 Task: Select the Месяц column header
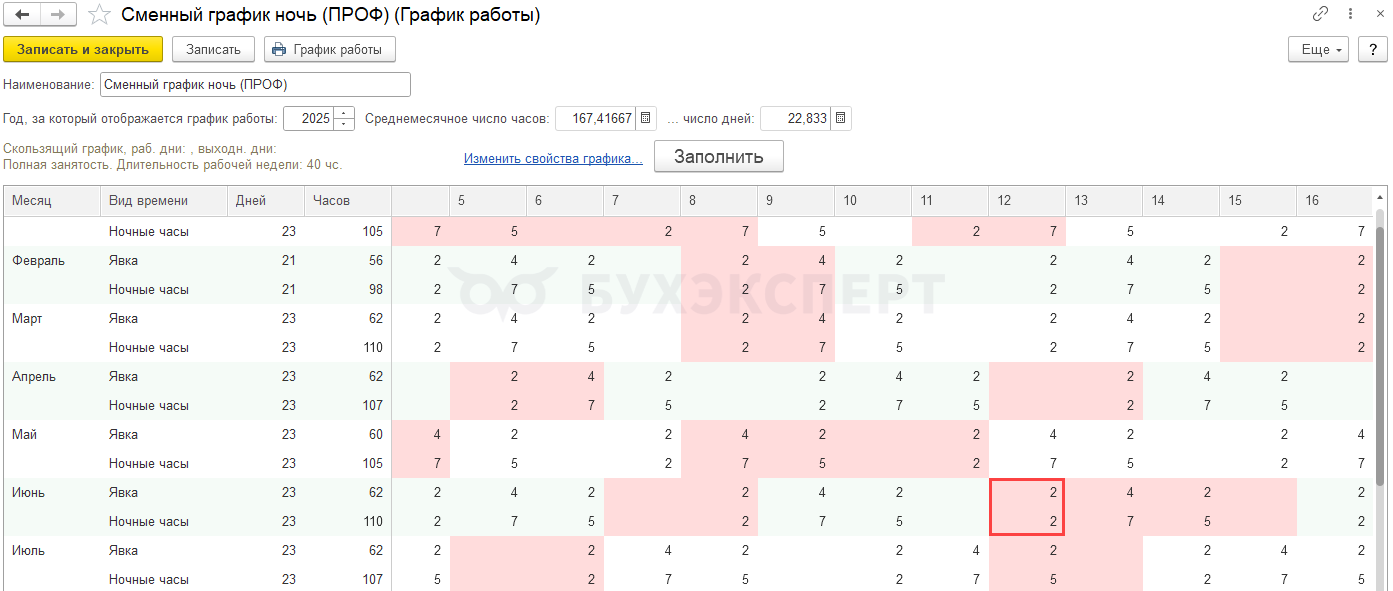(52, 200)
